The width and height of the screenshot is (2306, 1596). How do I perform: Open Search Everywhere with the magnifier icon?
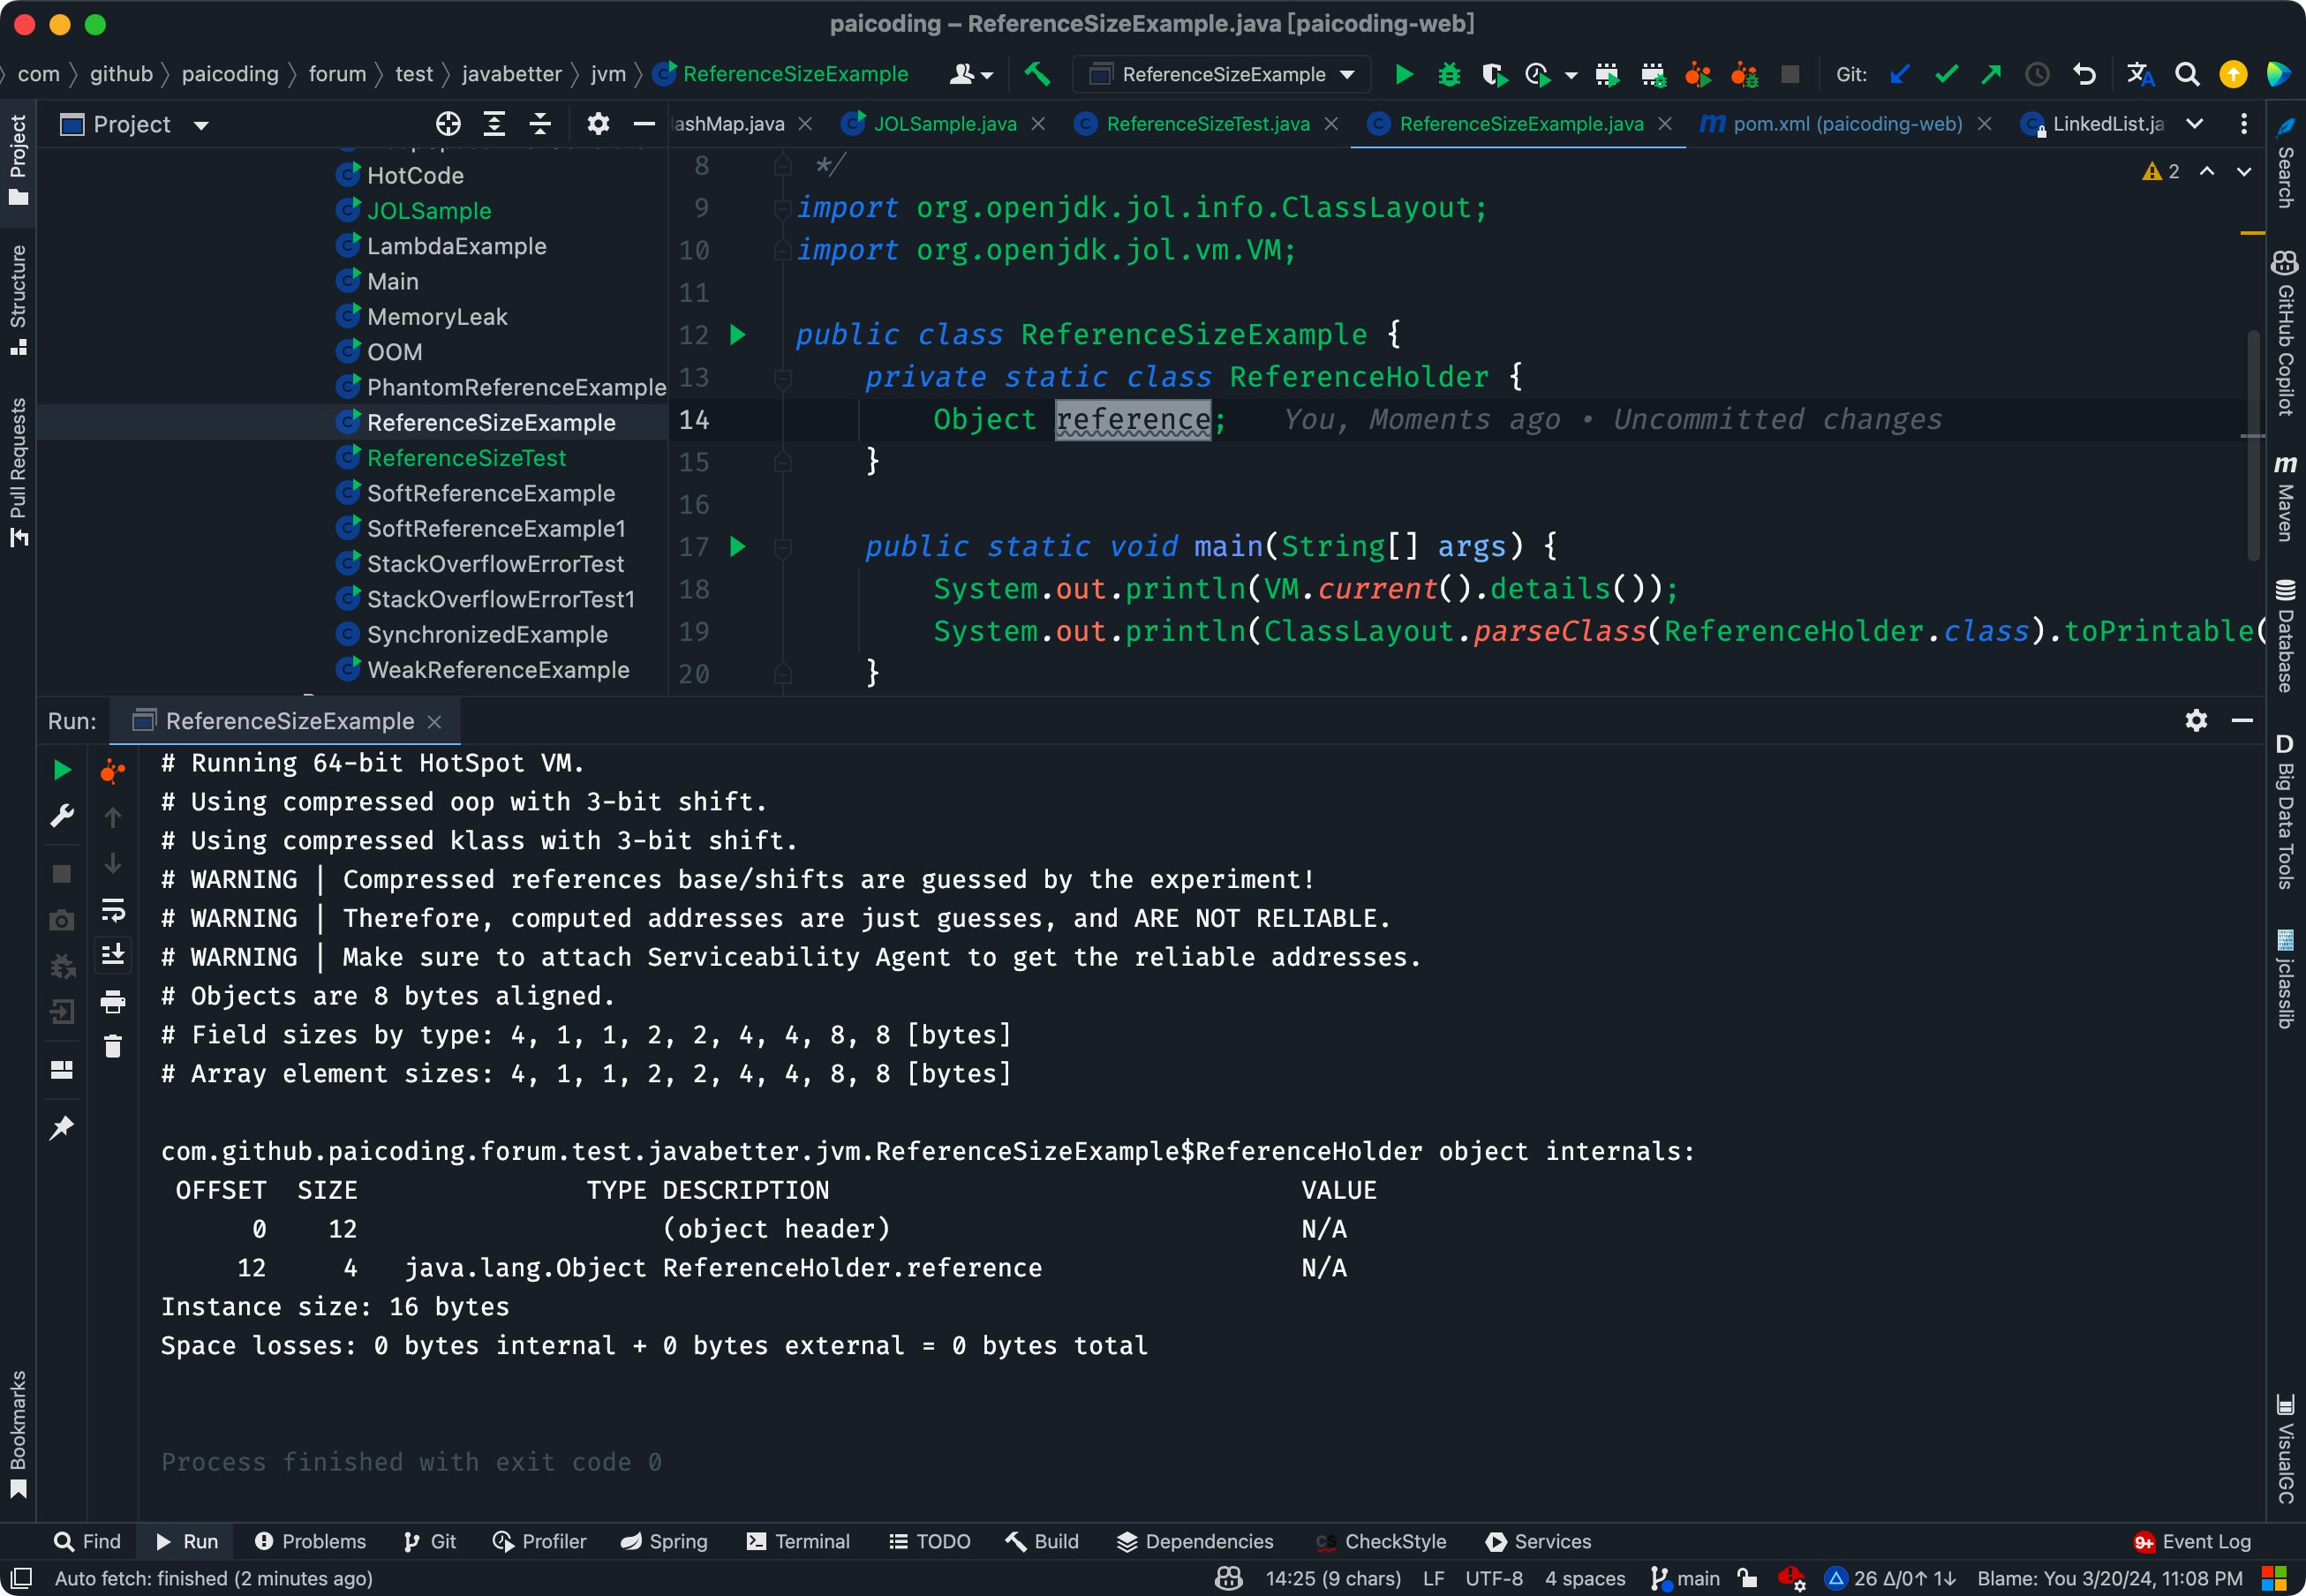2187,74
